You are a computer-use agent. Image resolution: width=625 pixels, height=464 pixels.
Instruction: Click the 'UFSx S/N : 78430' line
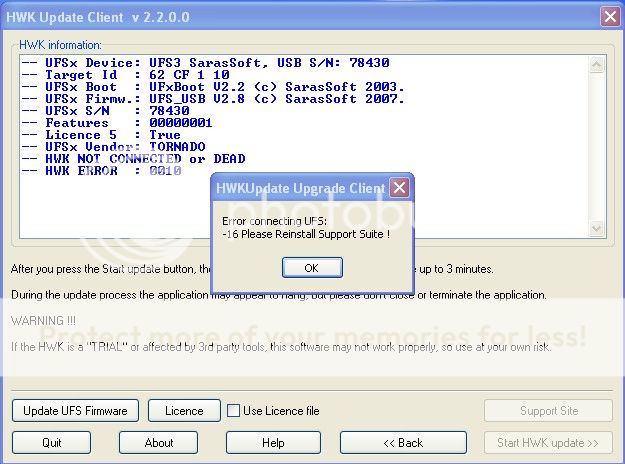click(x=106, y=110)
